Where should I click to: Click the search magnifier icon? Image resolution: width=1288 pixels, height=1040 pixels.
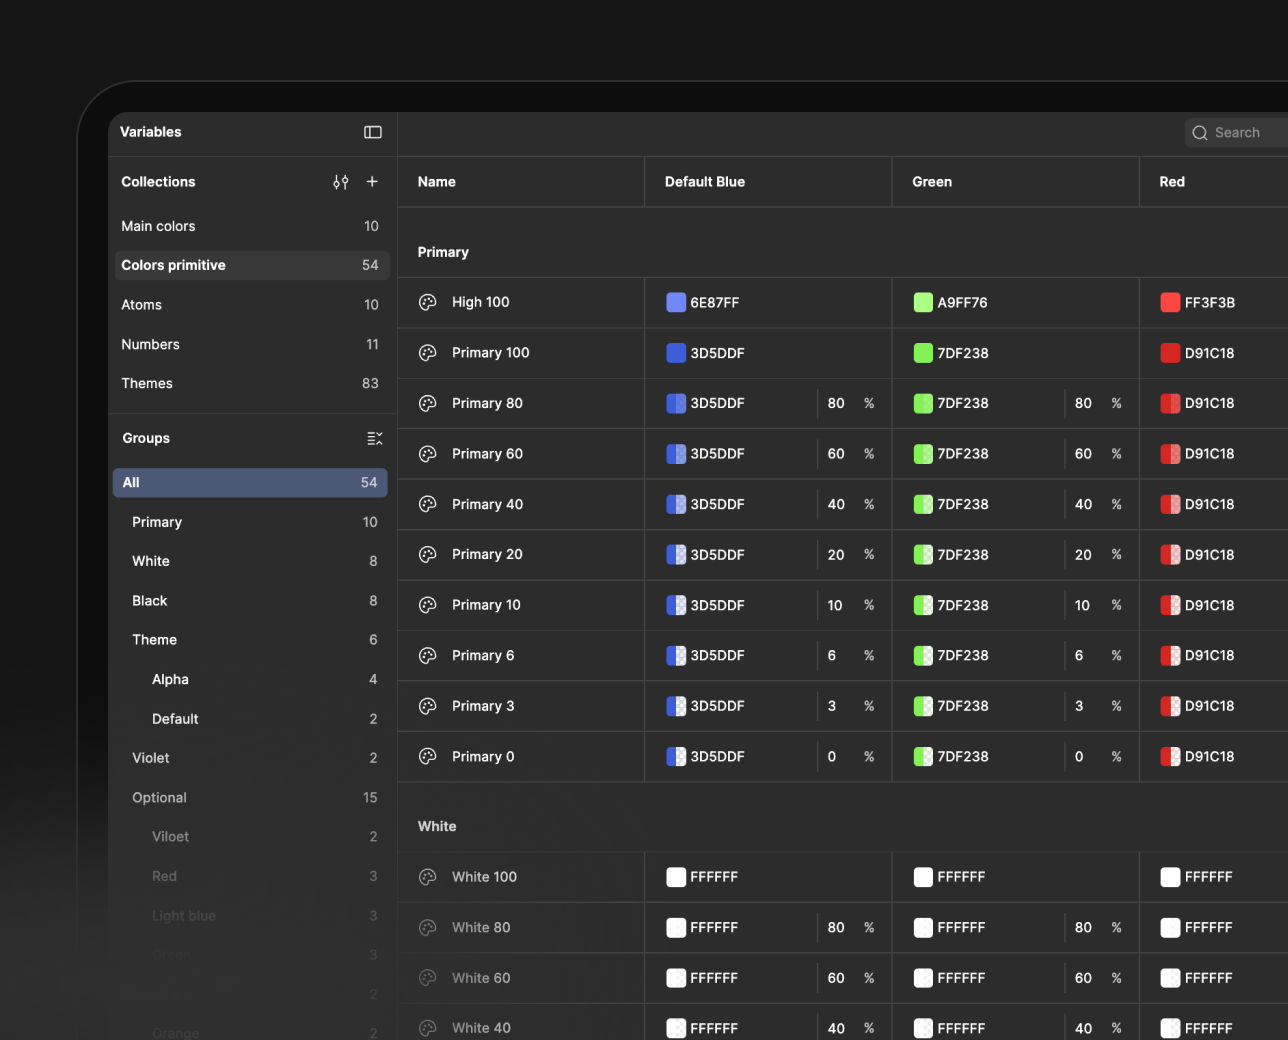pos(1200,133)
